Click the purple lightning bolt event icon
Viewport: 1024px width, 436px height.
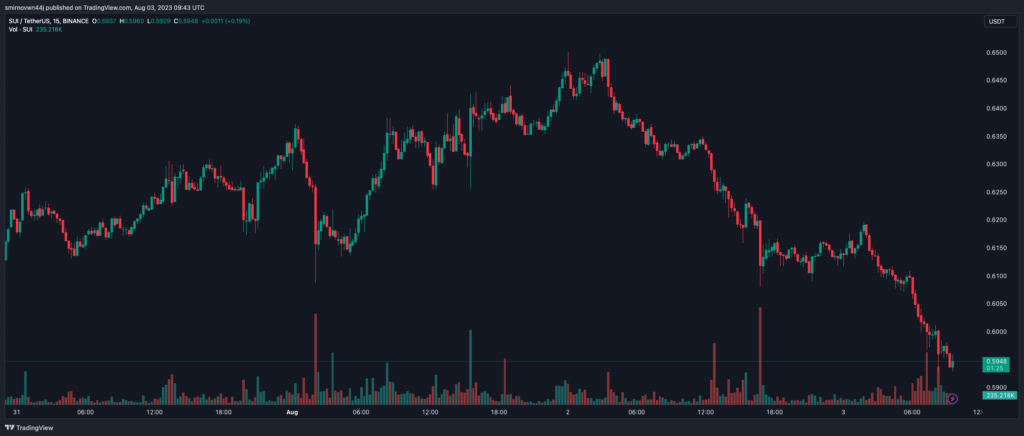coord(951,399)
